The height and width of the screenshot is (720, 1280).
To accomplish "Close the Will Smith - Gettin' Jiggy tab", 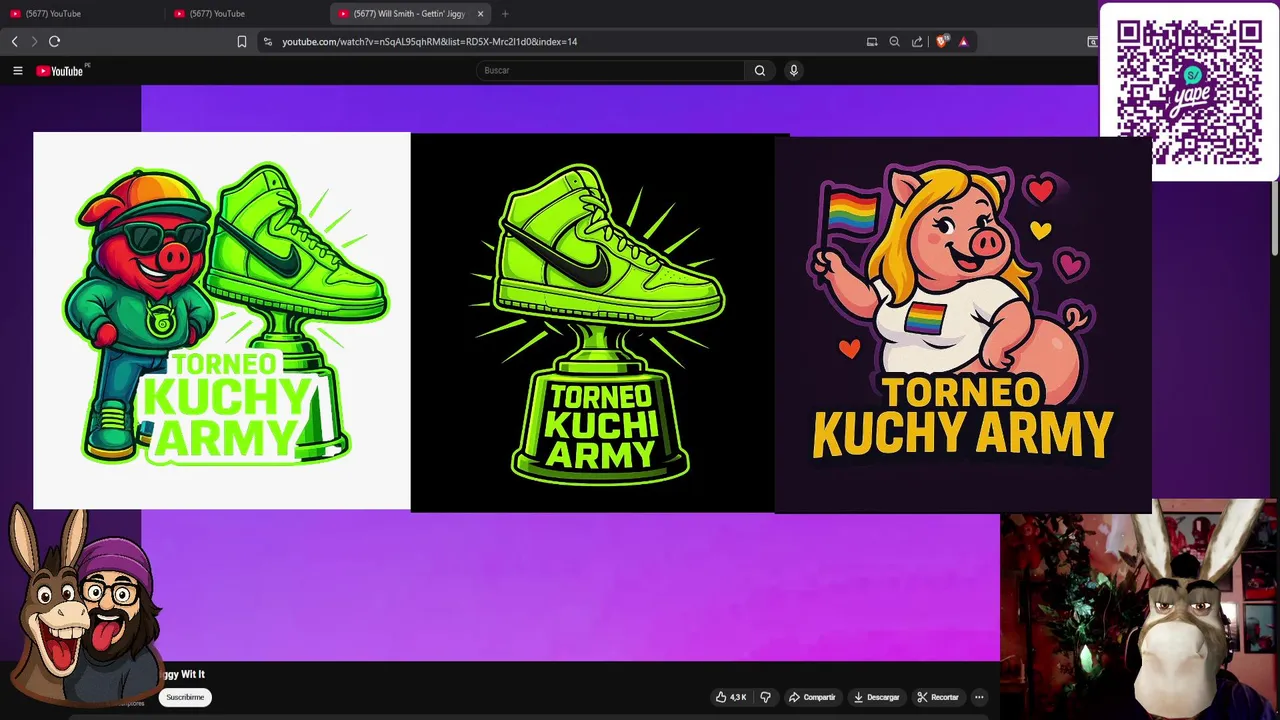I will [x=480, y=13].
